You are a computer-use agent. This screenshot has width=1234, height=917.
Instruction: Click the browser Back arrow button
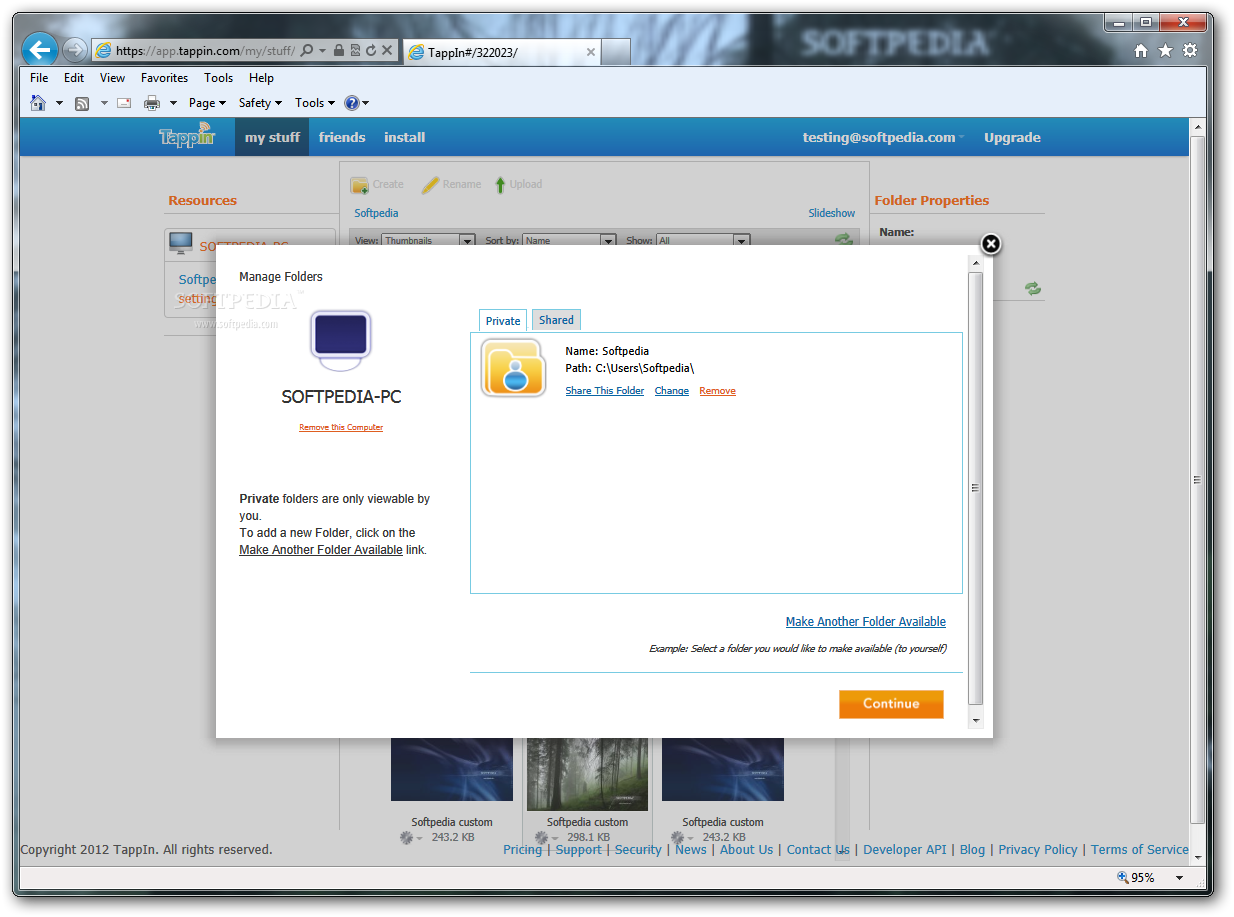[x=40, y=49]
